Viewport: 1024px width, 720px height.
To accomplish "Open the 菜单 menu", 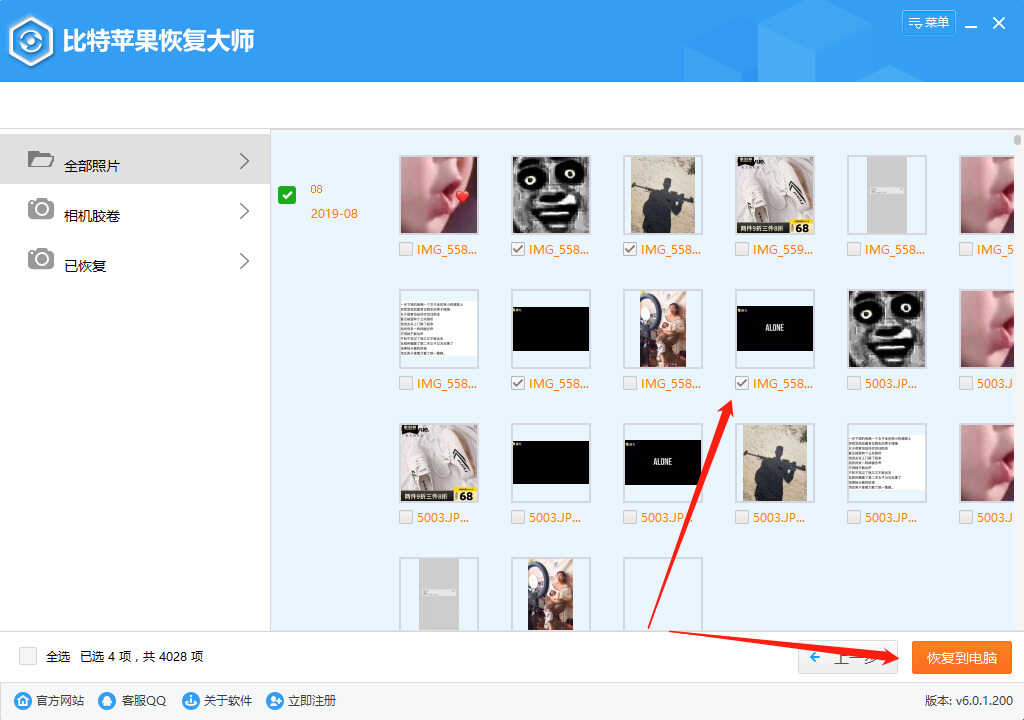I will [929, 22].
